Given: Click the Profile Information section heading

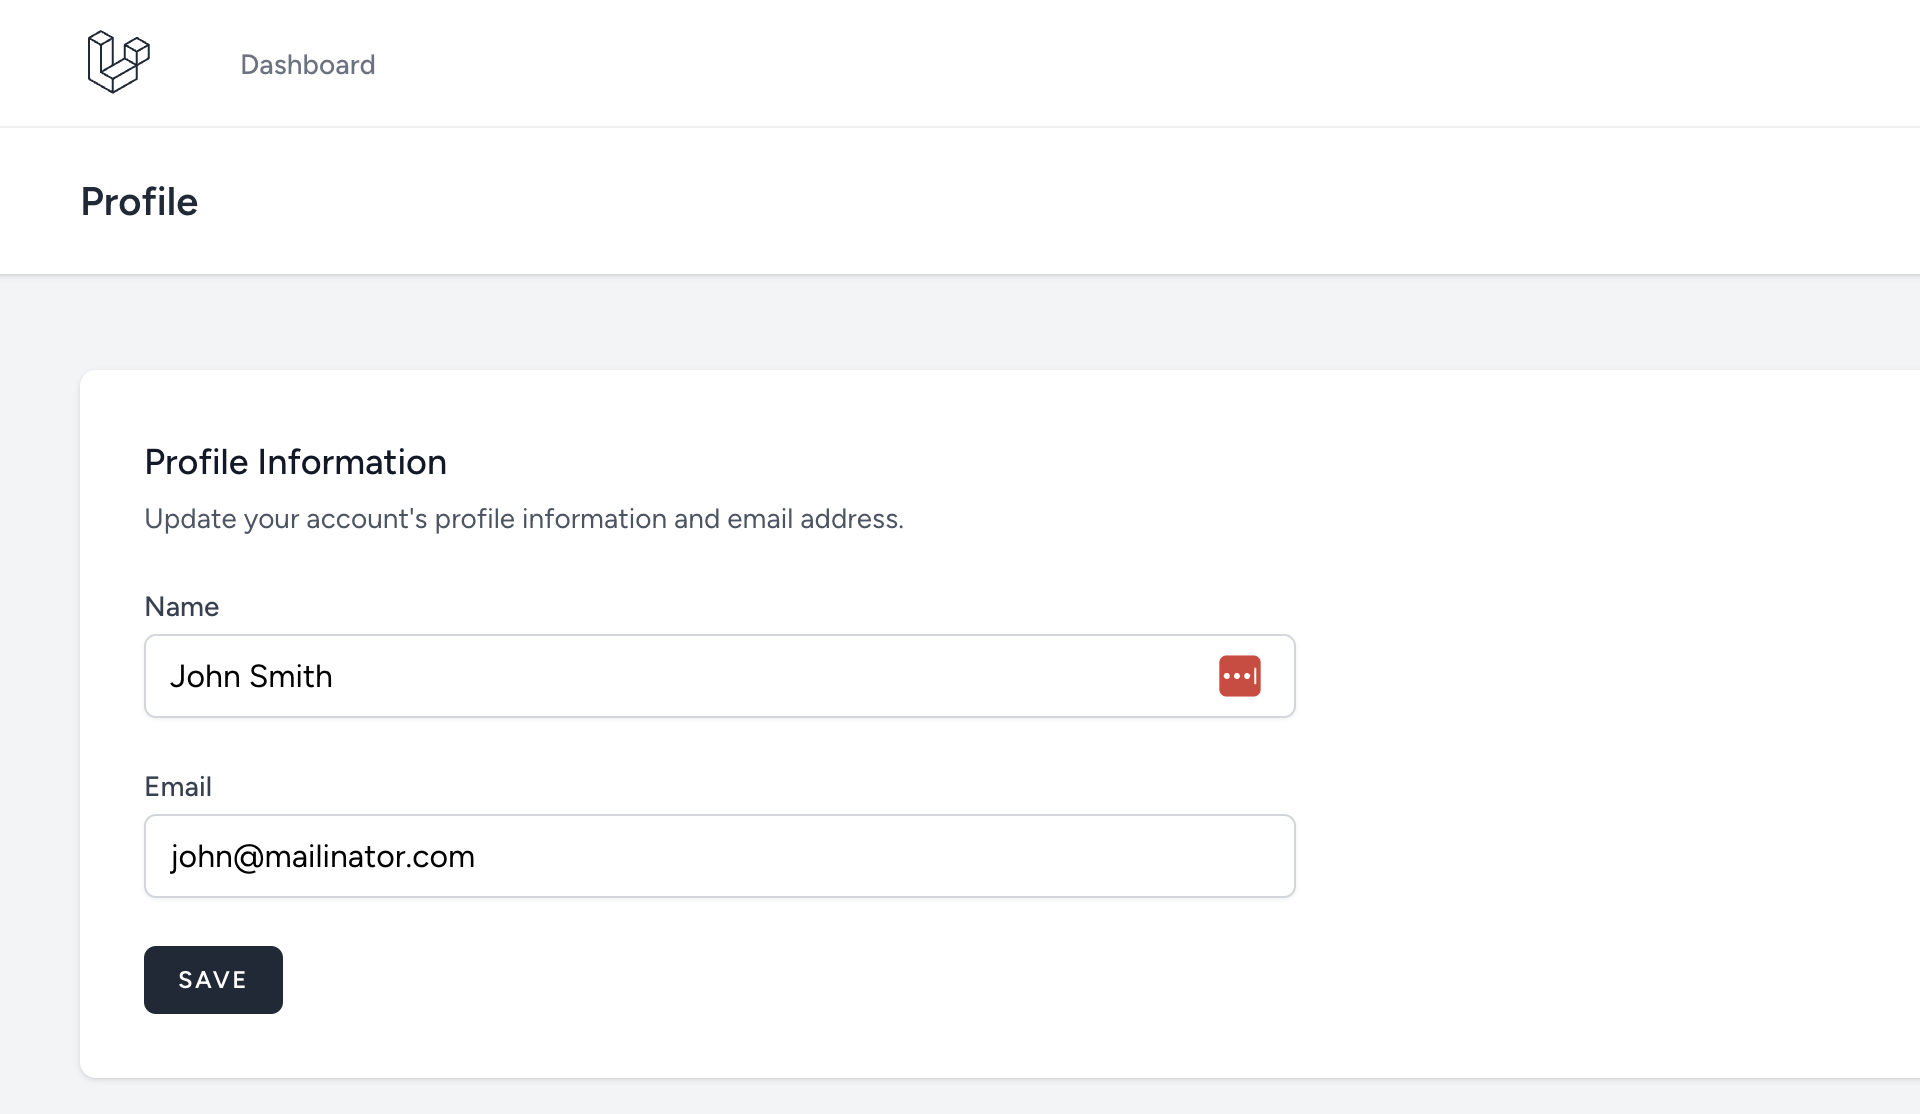Looking at the screenshot, I should pyautogui.click(x=295, y=462).
